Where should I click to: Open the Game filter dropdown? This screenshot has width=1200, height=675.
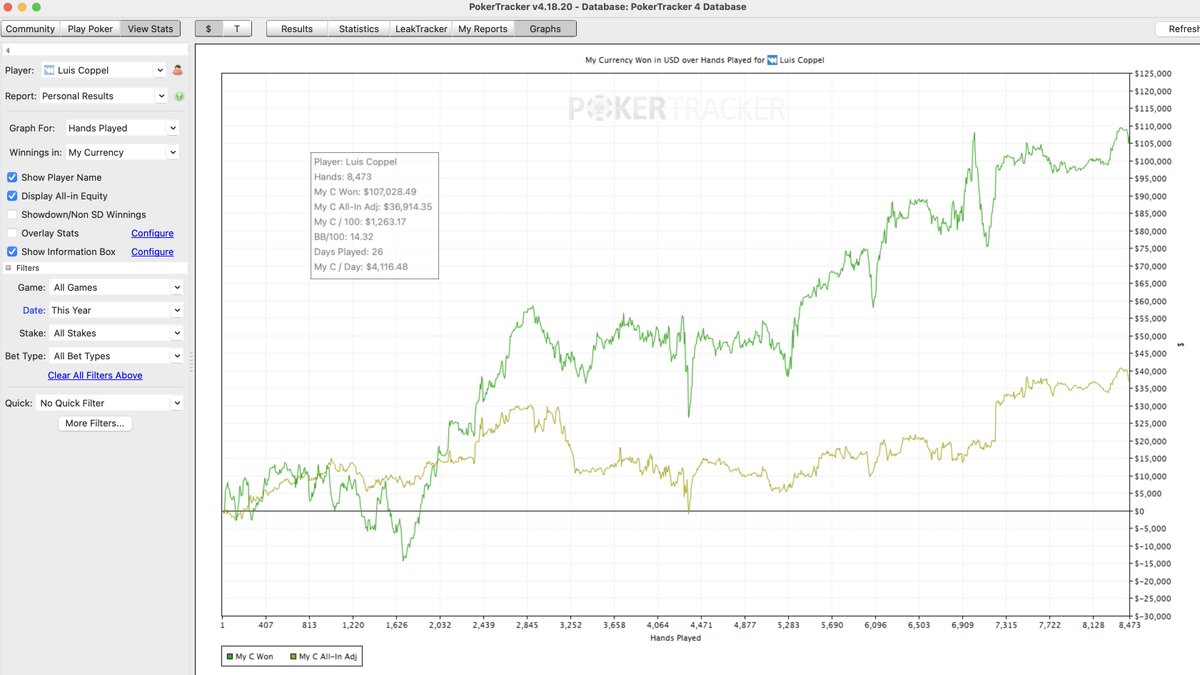pos(116,287)
